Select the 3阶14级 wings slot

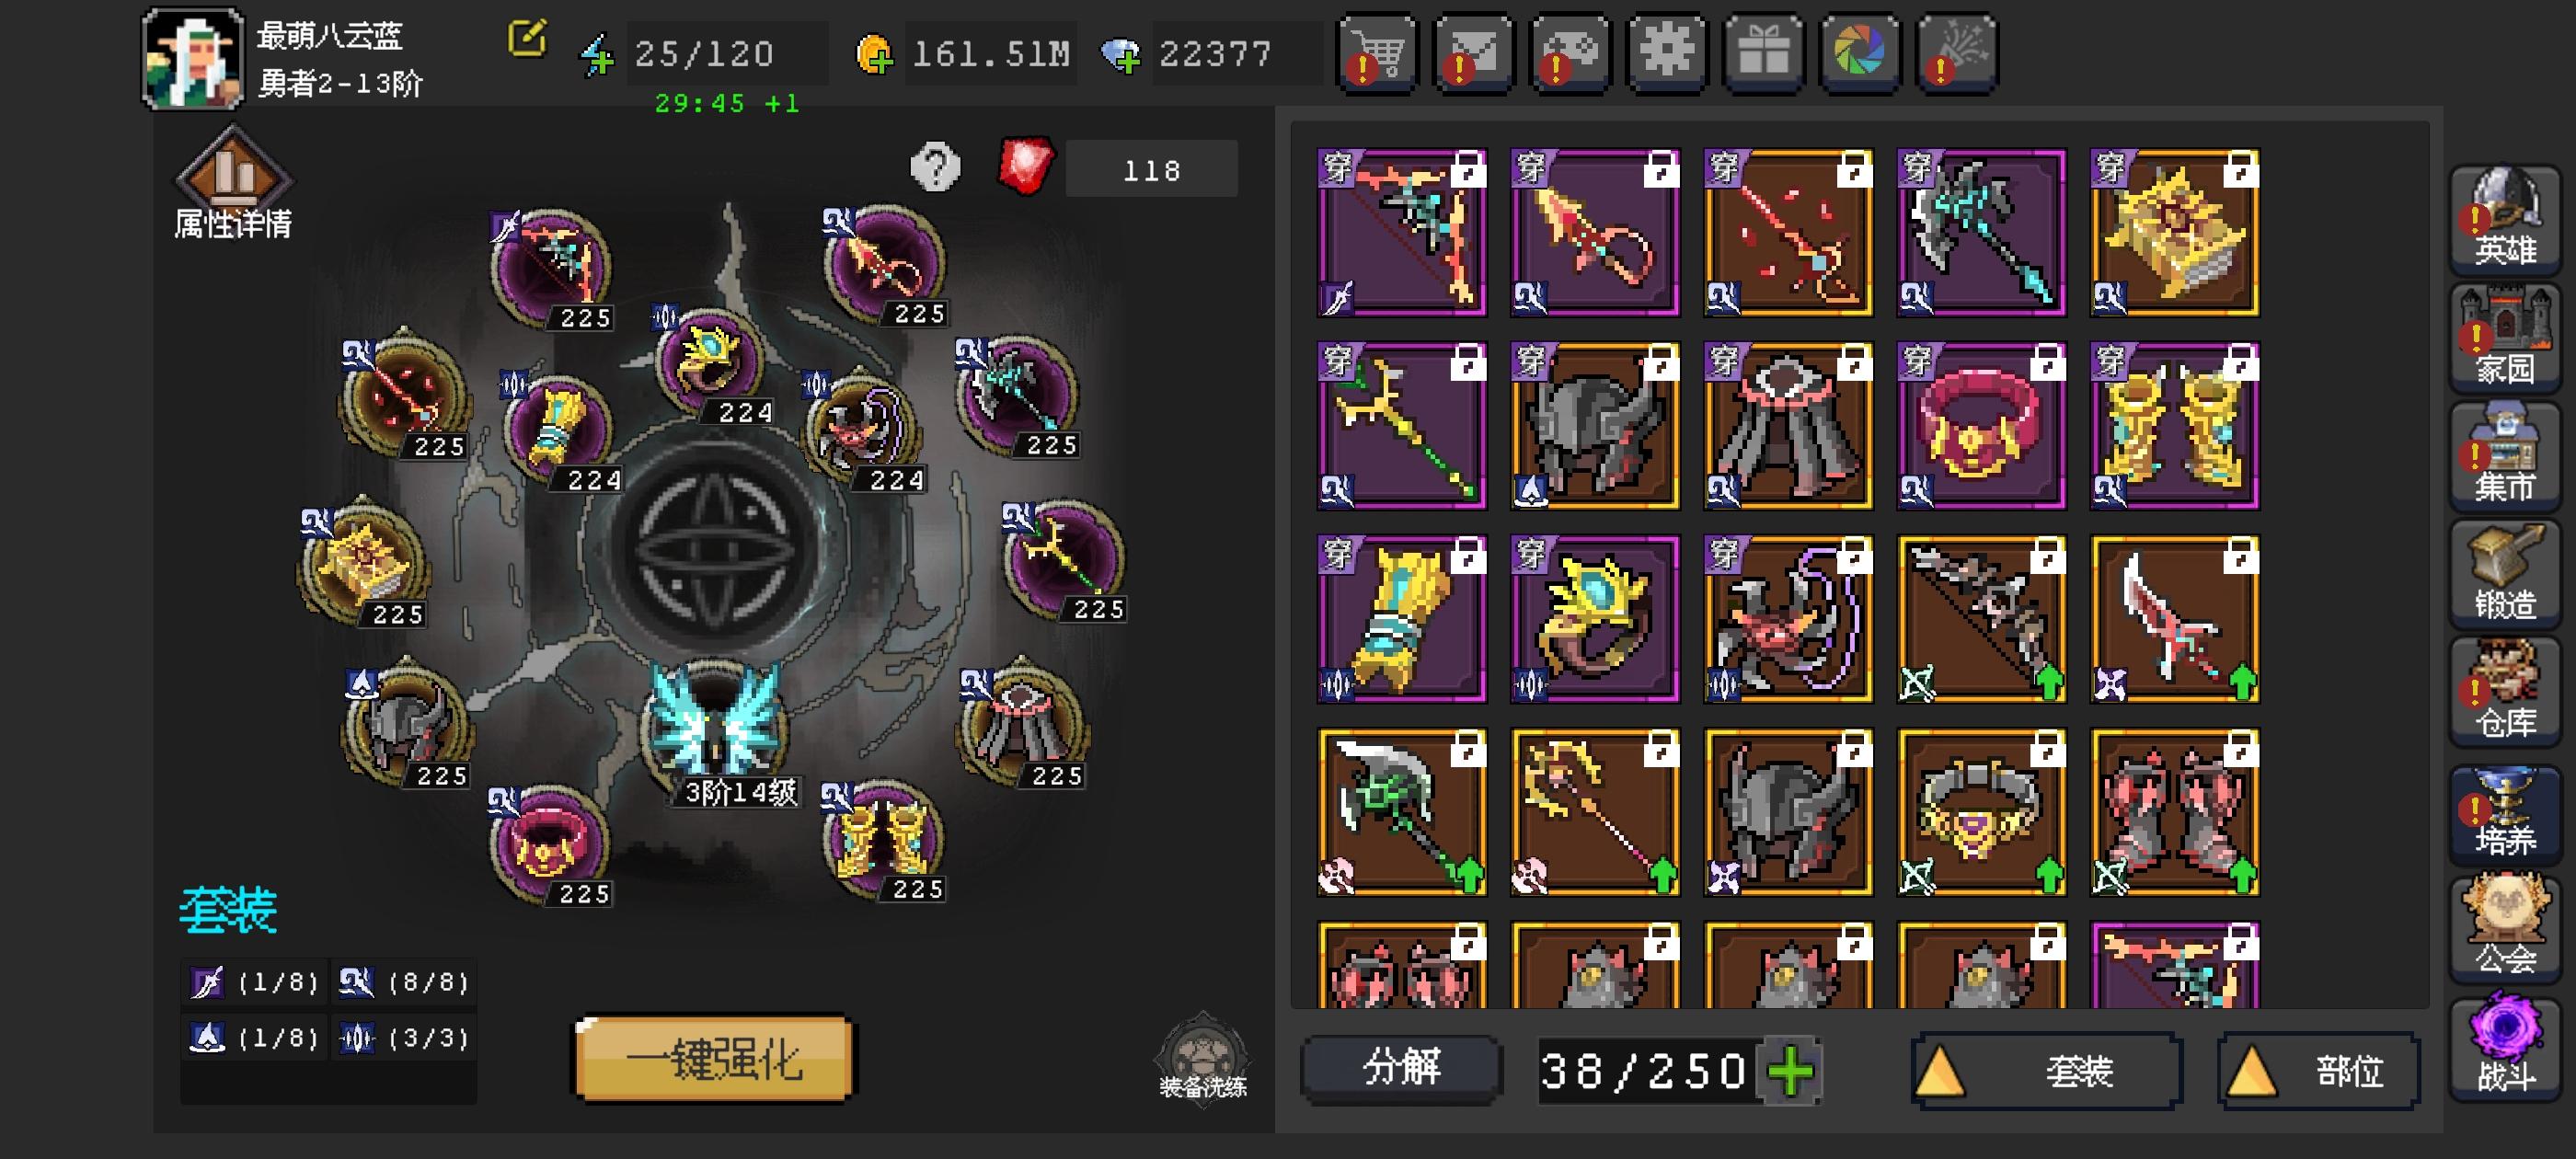(x=714, y=731)
